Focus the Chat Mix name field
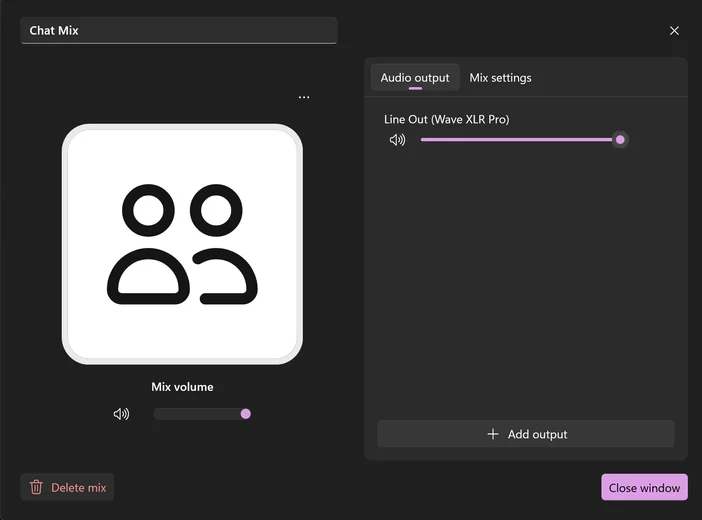This screenshot has height=520, width=702. click(x=178, y=31)
